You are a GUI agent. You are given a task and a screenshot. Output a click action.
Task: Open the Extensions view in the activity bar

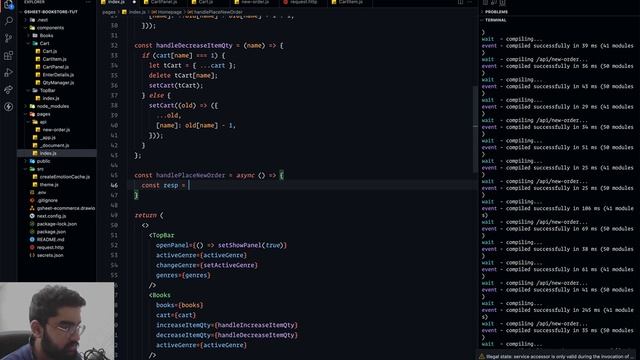coord(9,56)
